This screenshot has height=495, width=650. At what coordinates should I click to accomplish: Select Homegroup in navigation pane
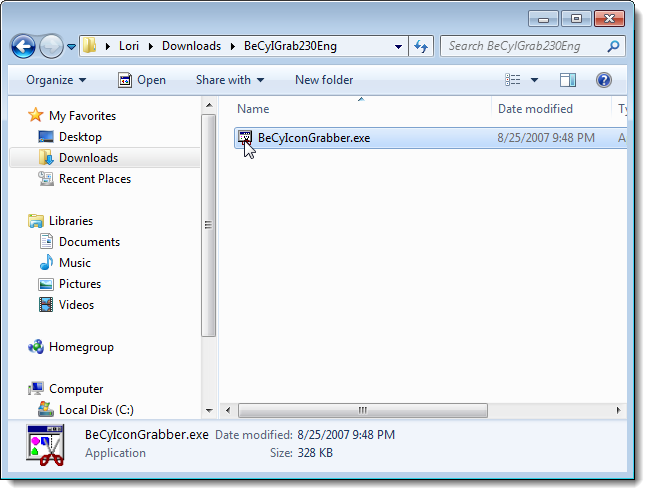[x=81, y=347]
